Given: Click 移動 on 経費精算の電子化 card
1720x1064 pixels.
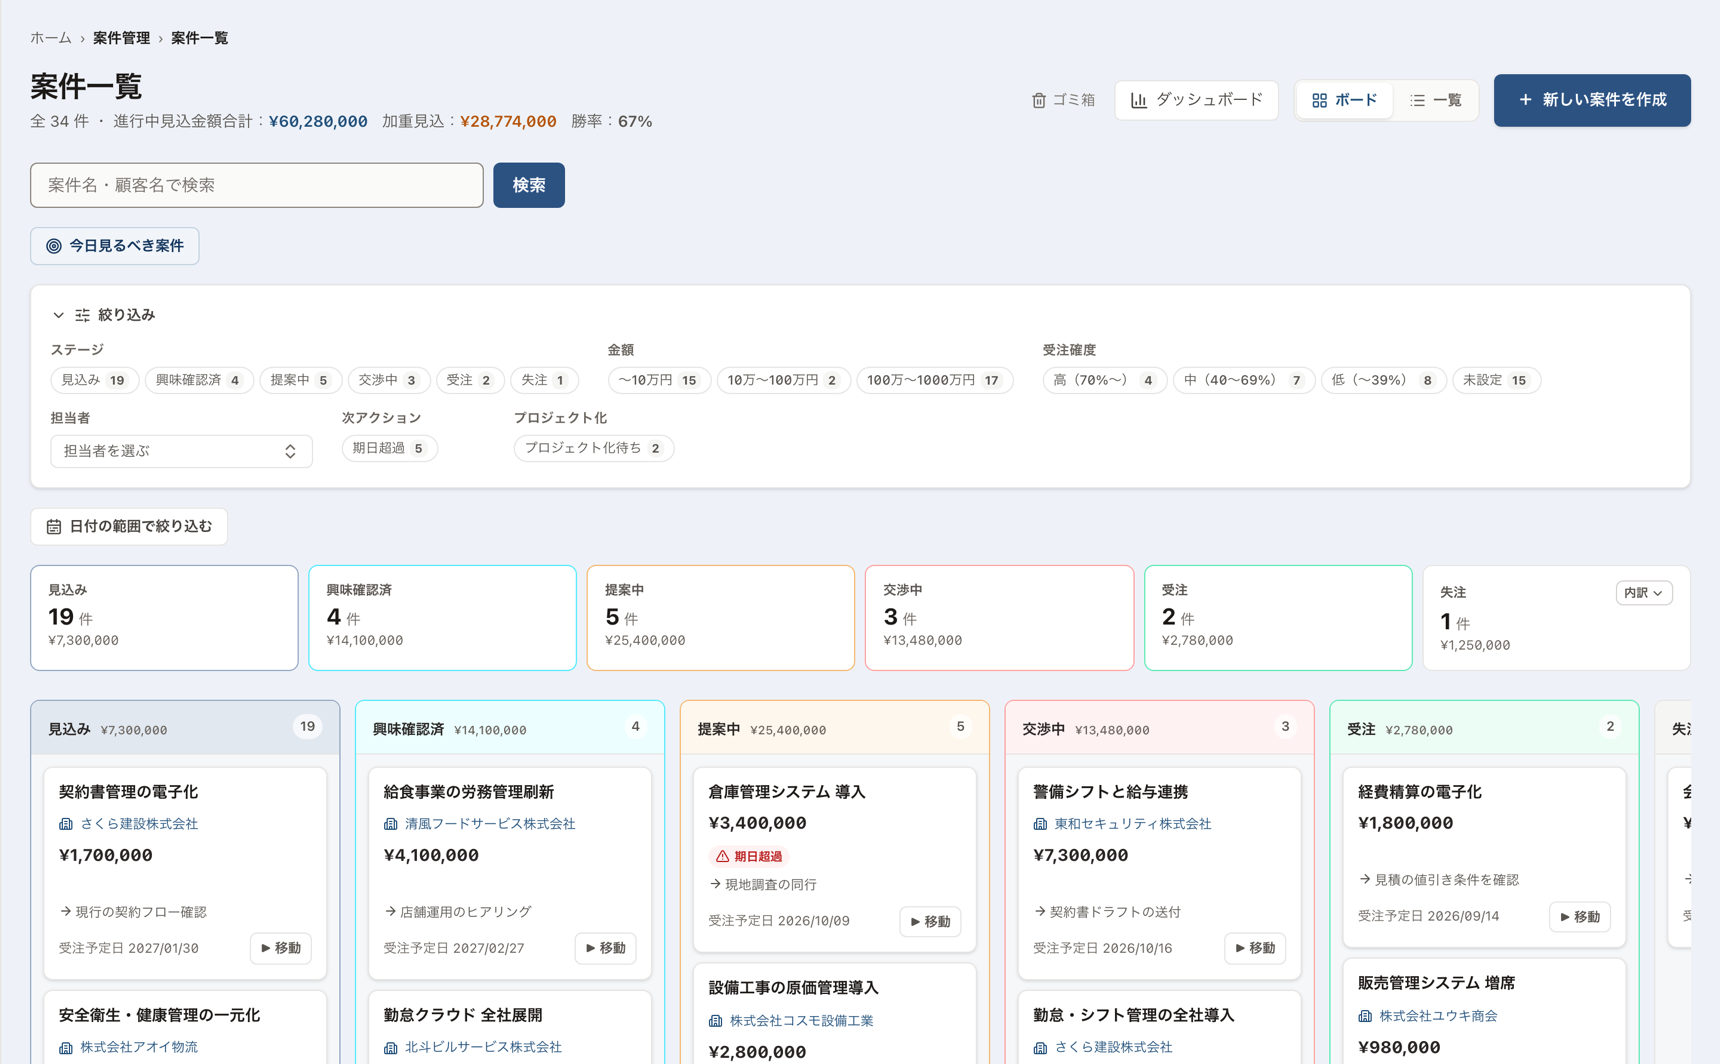Looking at the screenshot, I should click(1580, 917).
